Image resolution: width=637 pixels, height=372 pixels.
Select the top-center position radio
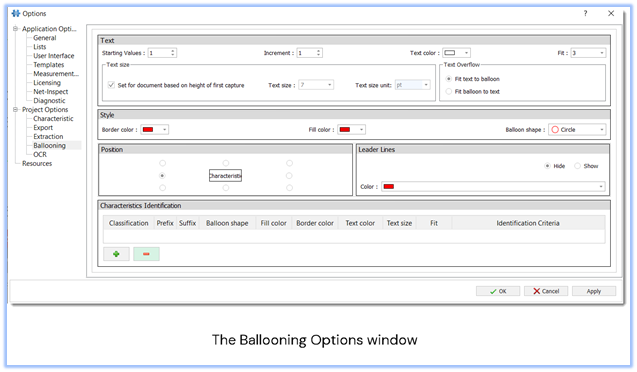225,163
